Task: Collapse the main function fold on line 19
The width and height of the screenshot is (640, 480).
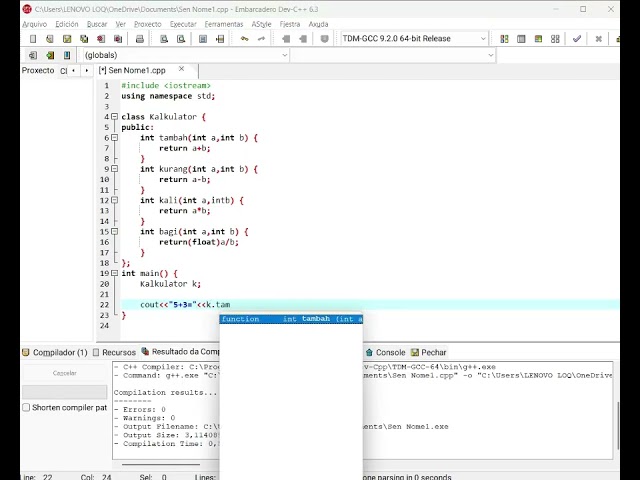Action: coord(115,273)
